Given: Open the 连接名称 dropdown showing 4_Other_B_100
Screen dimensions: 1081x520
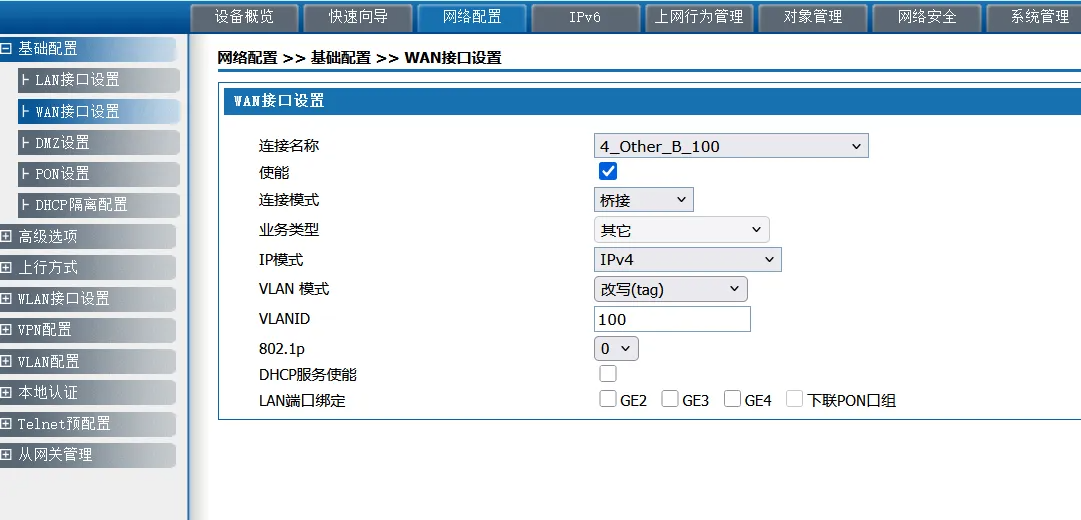Looking at the screenshot, I should coord(731,146).
